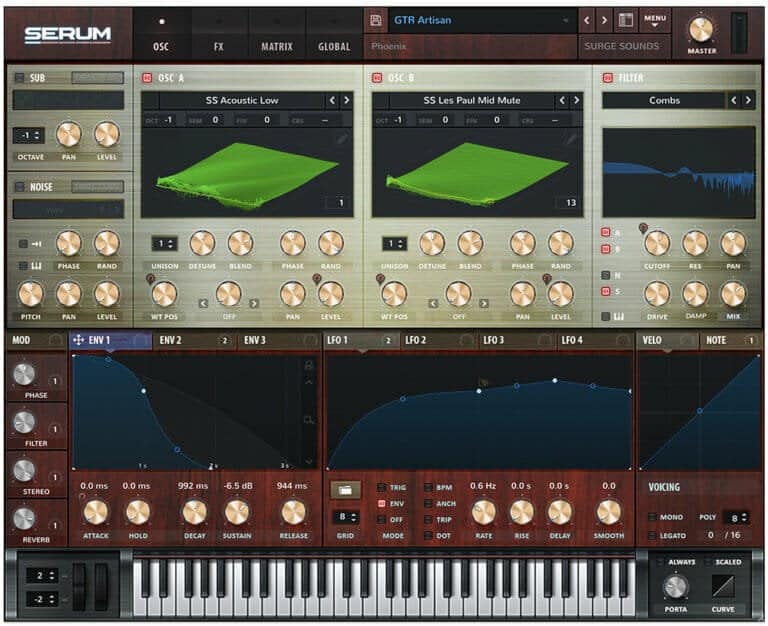Viewport: 768px width, 626px height.
Task: Select next filter type arrow
Action: click(x=748, y=100)
